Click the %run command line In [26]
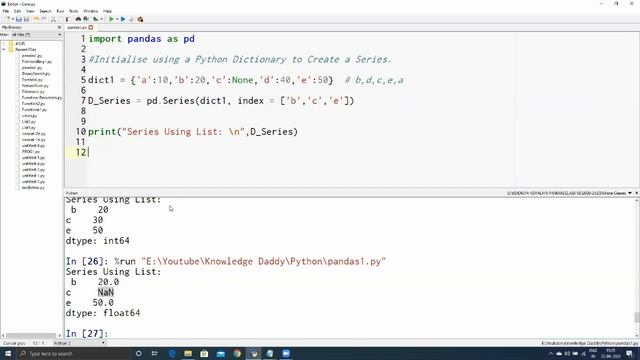The height and width of the screenshot is (360, 640). coord(226,261)
